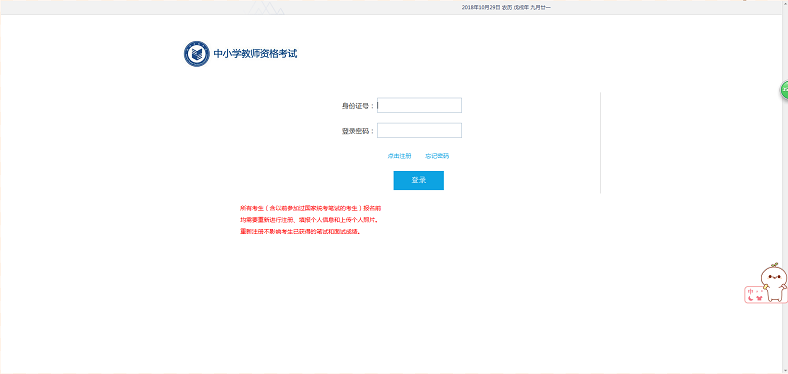Click the teacher exam emblem logo
The height and width of the screenshot is (374, 788).
click(196, 54)
